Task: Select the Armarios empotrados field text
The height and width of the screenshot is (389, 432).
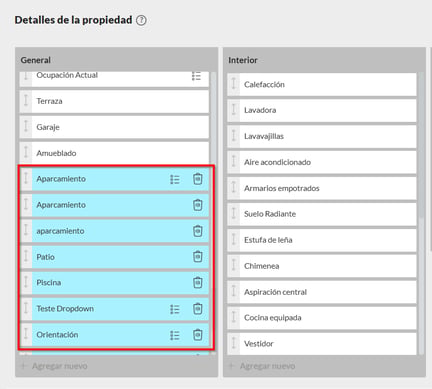Action: [282, 188]
